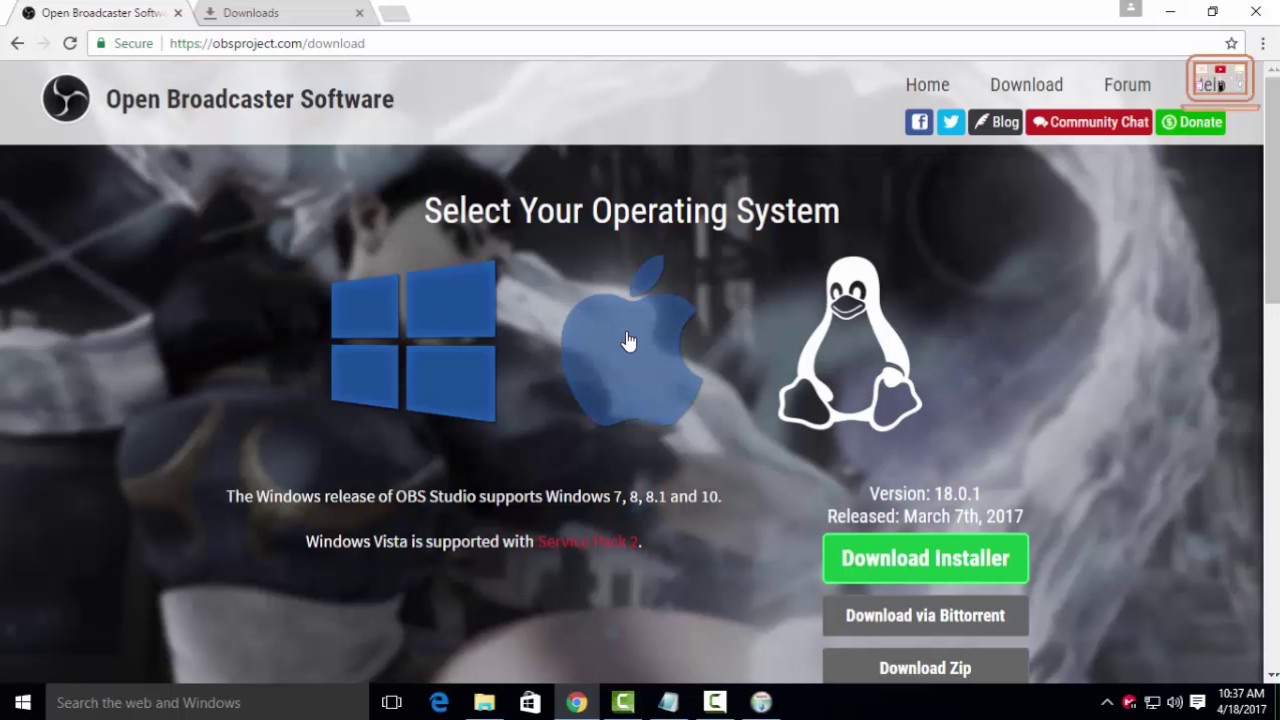Image resolution: width=1280 pixels, height=720 pixels.
Task: Open the Chrome menu
Action: click(x=1263, y=43)
